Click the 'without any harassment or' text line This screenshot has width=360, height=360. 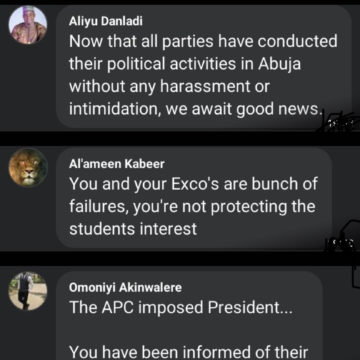click(169, 87)
